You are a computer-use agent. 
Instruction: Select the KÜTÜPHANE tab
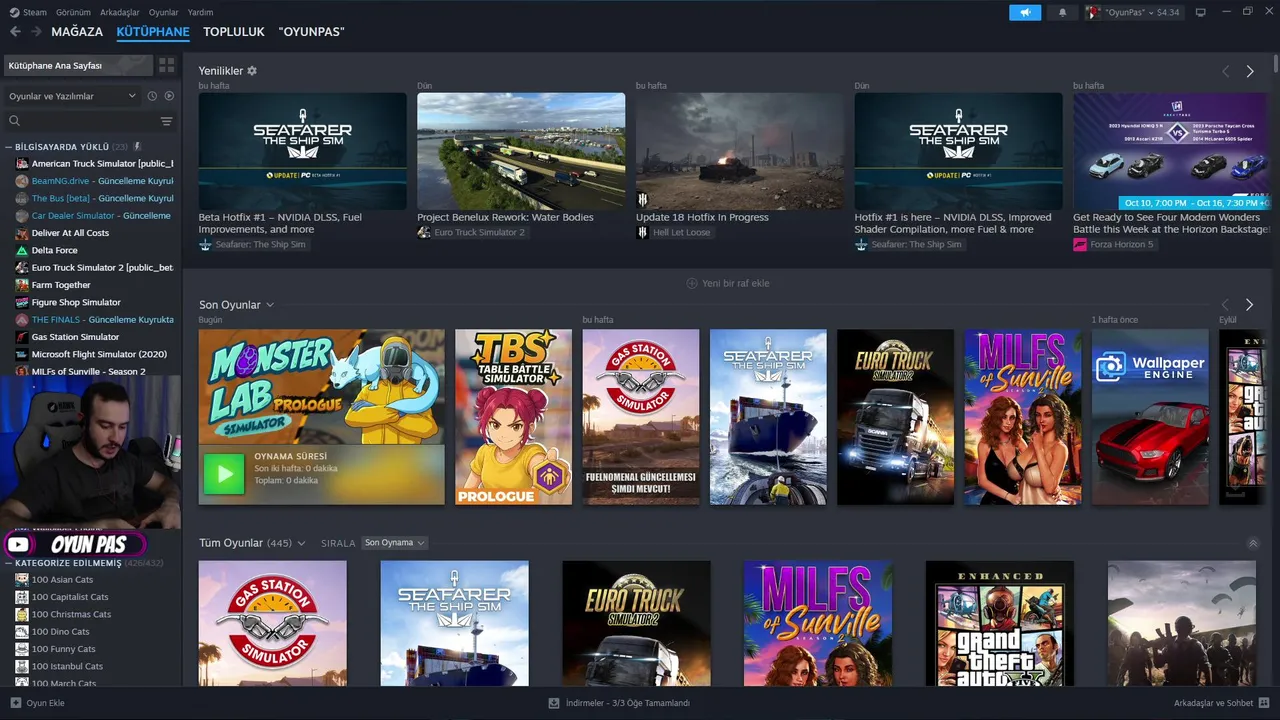[x=153, y=32]
